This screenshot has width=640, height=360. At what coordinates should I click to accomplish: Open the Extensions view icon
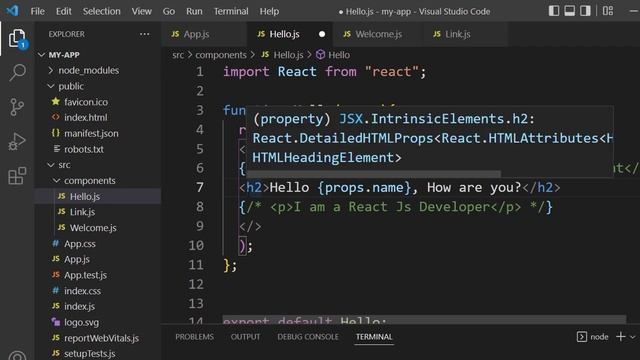click(x=17, y=176)
